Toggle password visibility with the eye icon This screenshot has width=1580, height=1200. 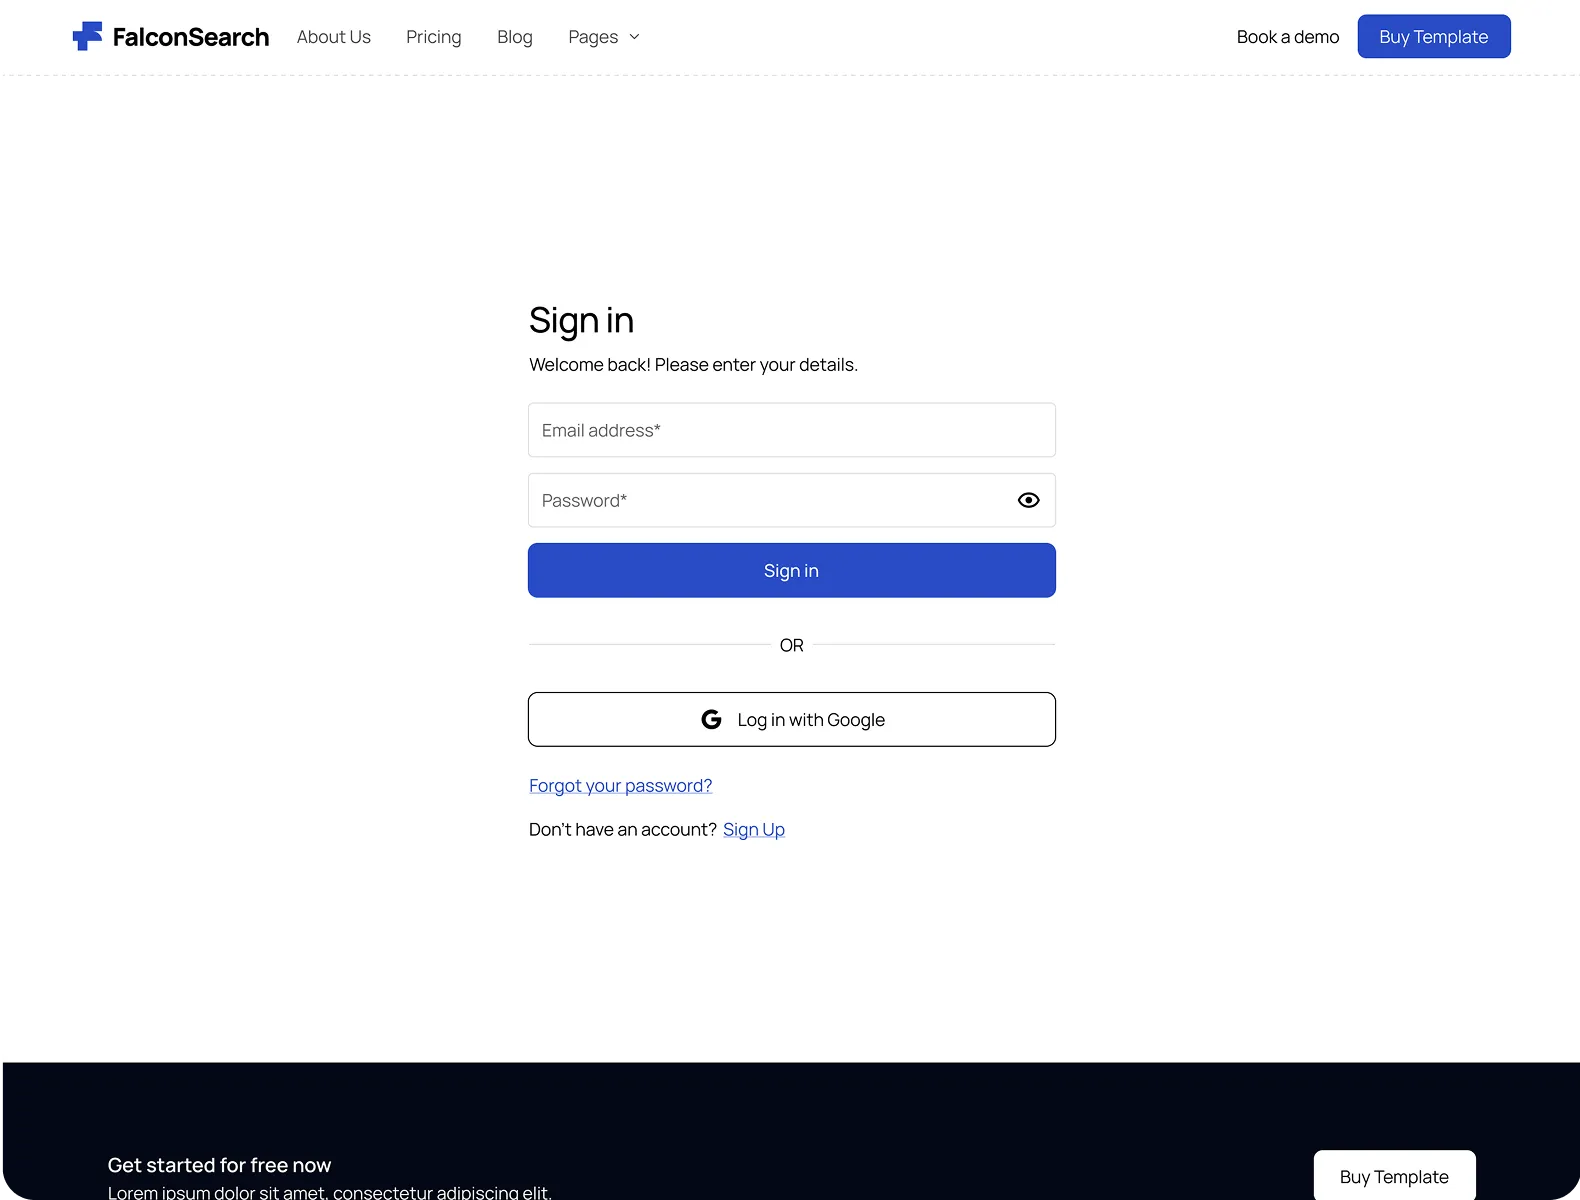[x=1029, y=500]
